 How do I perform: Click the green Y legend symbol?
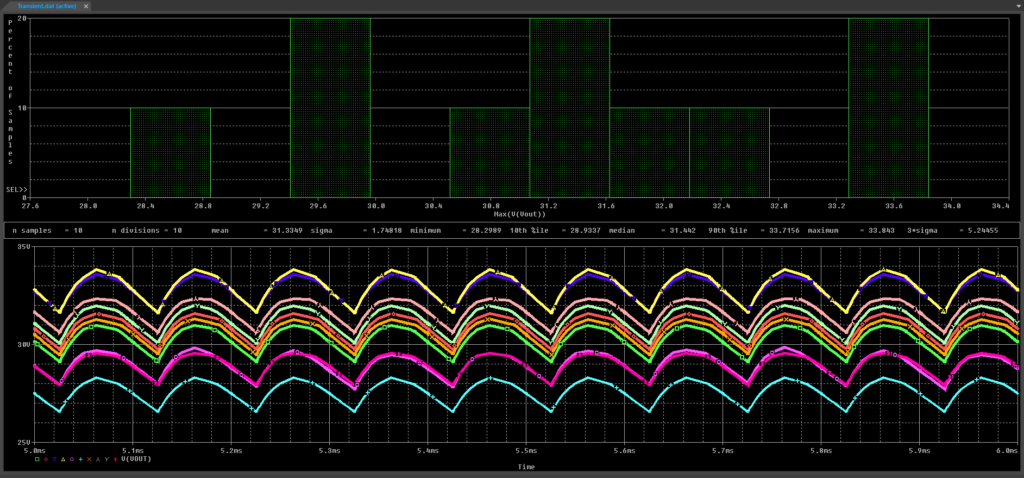106,459
